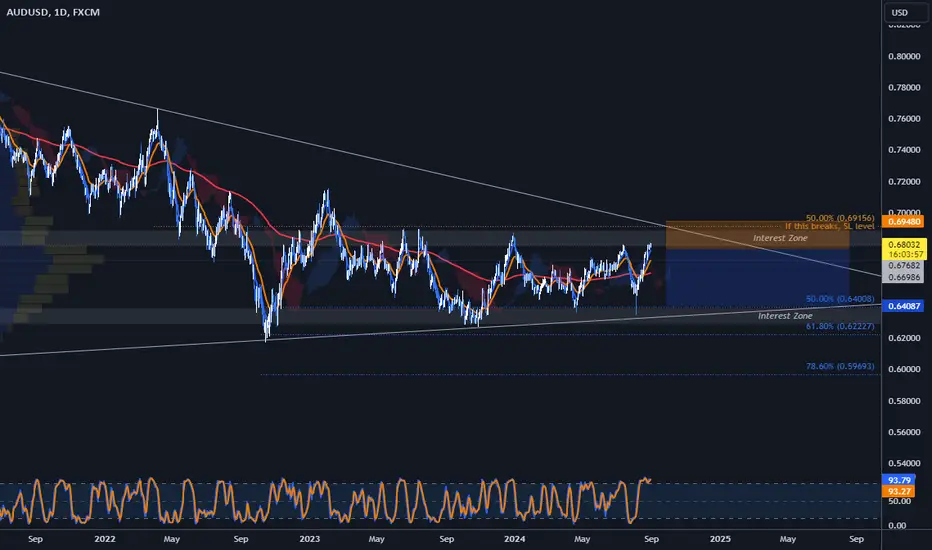Click the 0.58000 price scale label
This screenshot has width=932, height=550.
pyautogui.click(x=904, y=401)
